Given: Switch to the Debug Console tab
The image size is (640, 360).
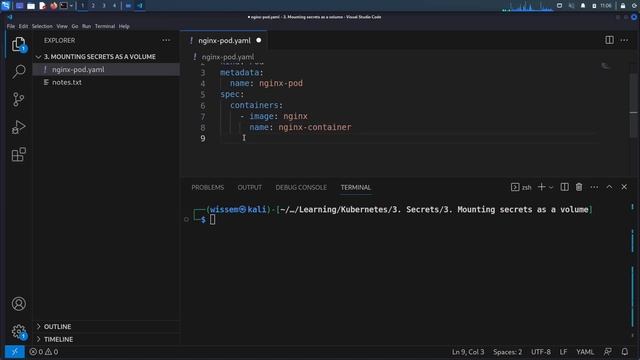Looking at the screenshot, I should 301,187.
